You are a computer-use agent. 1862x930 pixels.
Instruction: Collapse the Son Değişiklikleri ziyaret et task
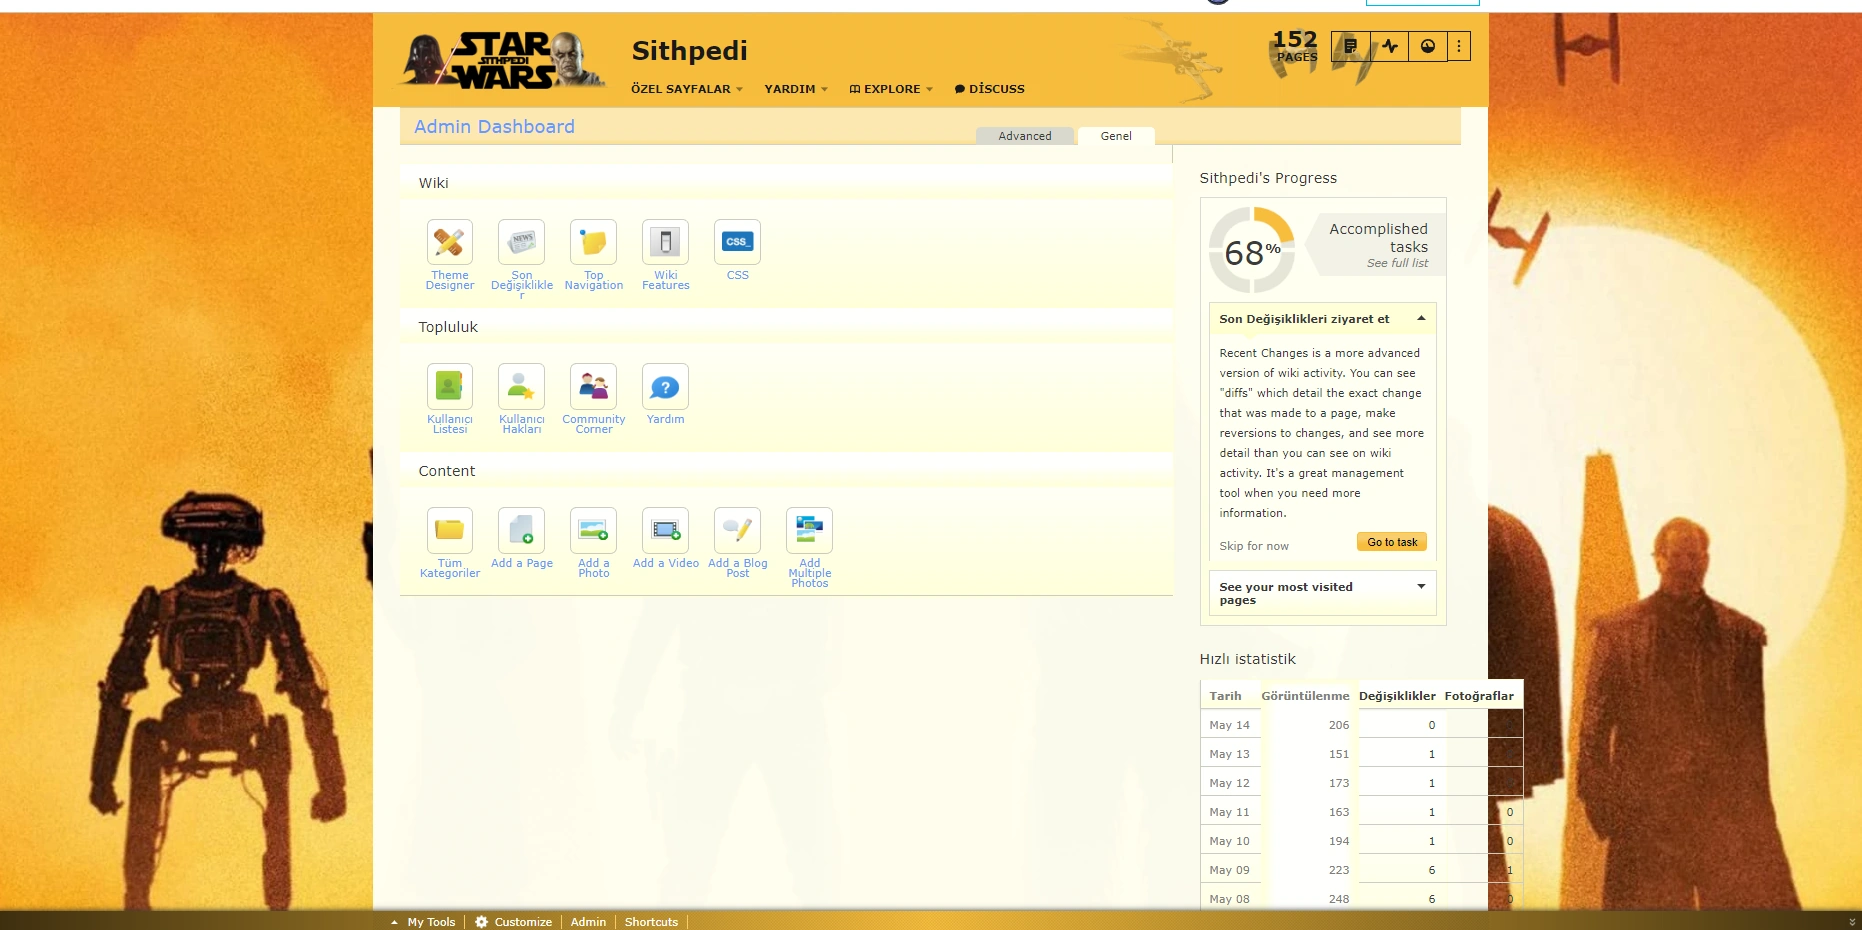tap(1322, 319)
